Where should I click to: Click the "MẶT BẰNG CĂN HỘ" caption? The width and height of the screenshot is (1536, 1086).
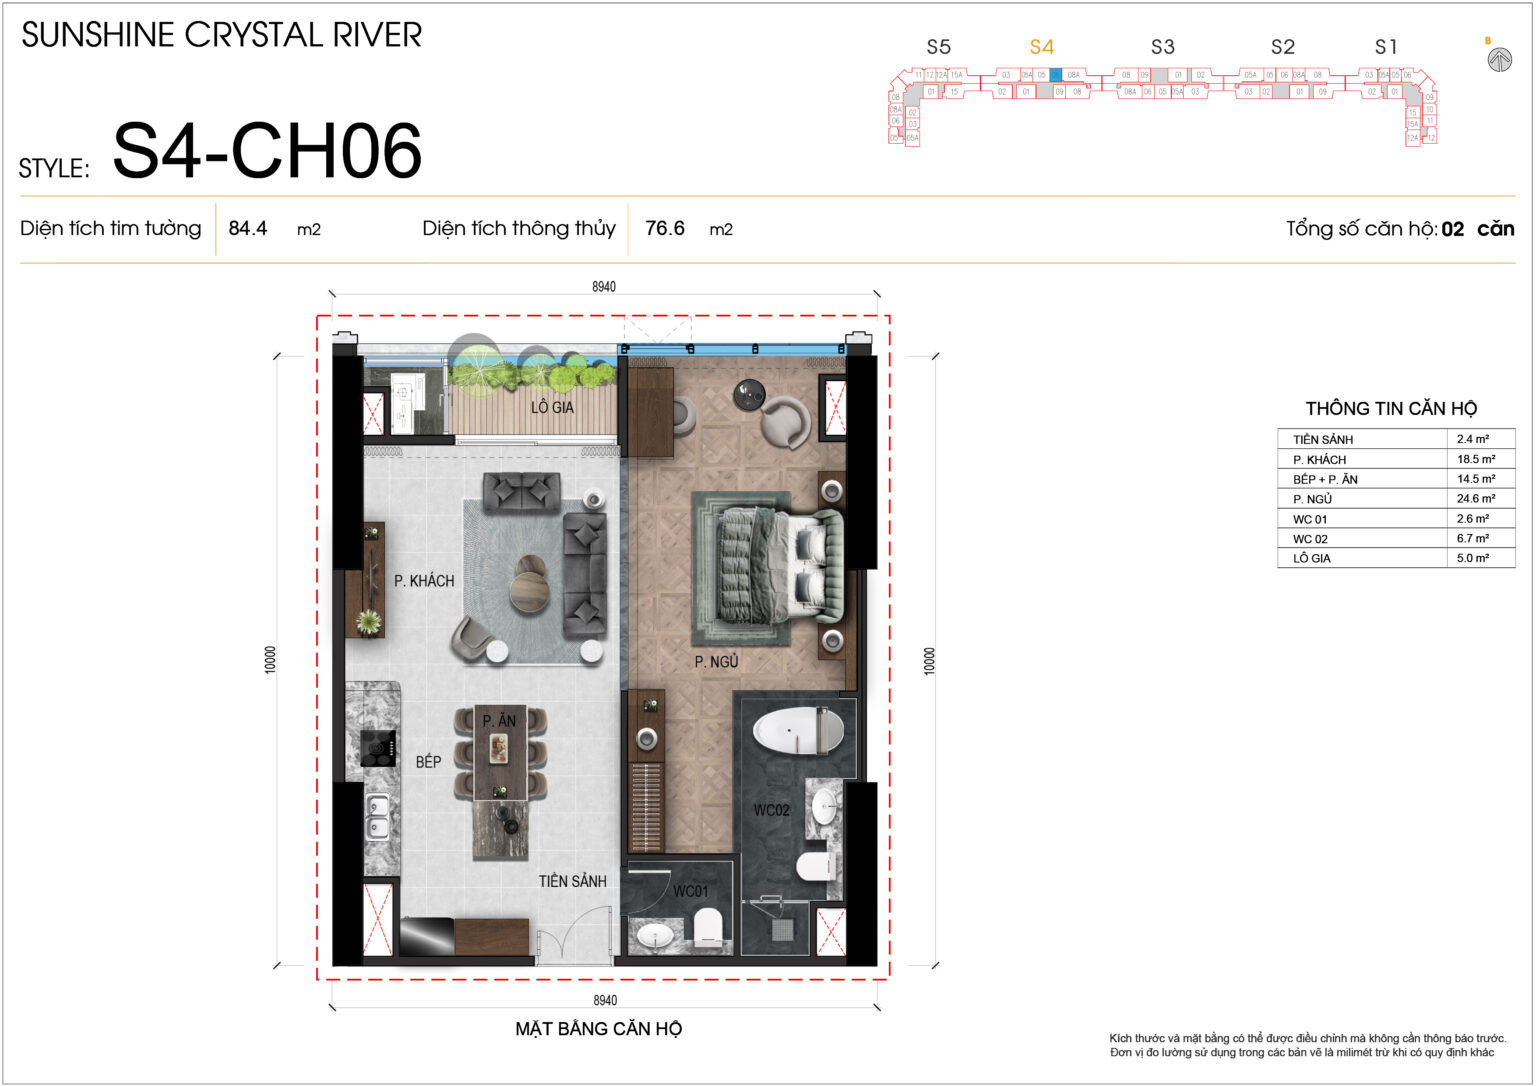coord(599,1029)
